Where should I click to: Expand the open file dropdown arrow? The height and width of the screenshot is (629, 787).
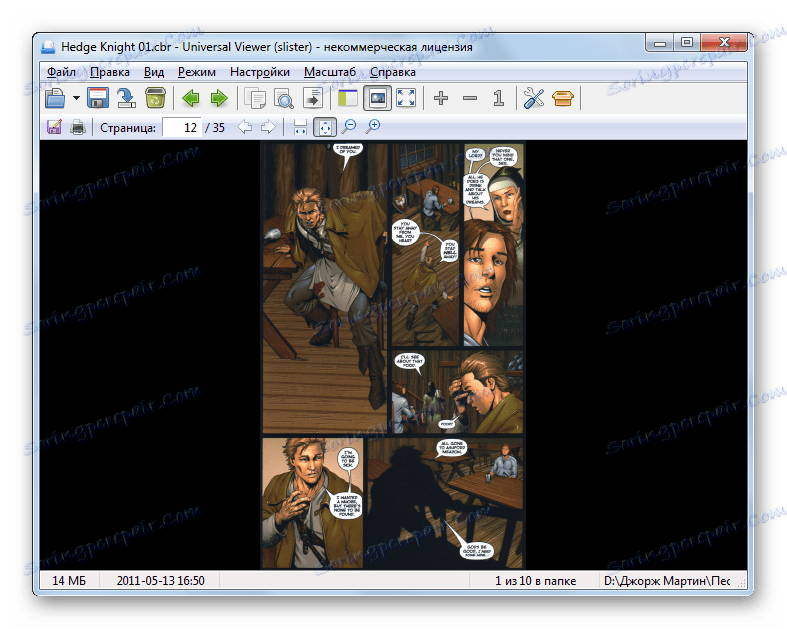pos(76,98)
